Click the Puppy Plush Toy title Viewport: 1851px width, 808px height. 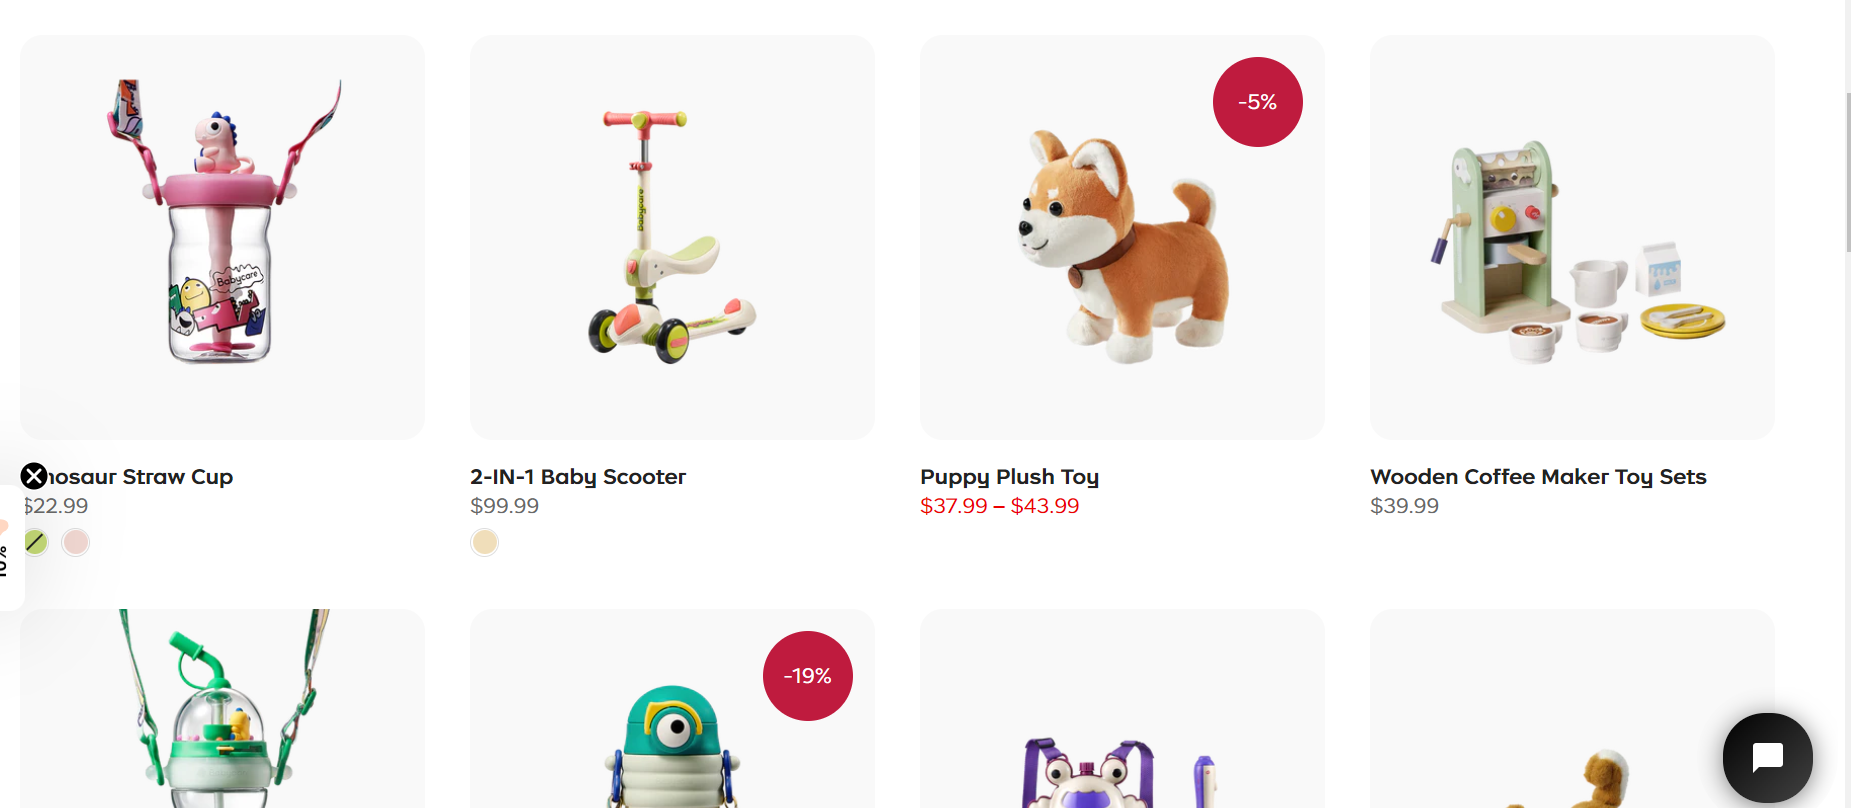(x=1009, y=477)
